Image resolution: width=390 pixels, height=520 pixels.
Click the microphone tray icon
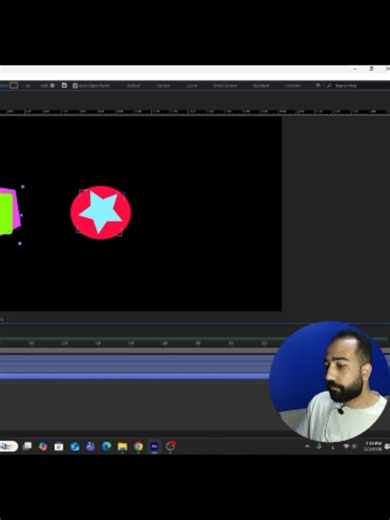[319, 446]
